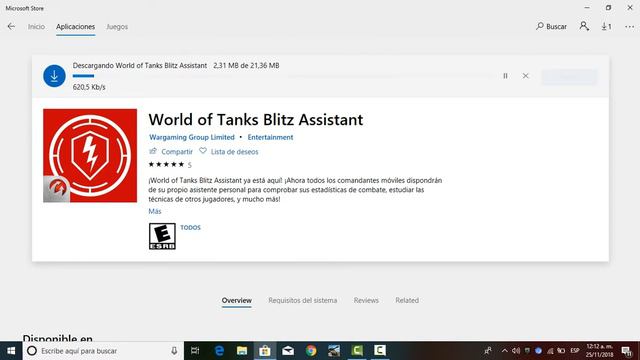Click the taskbar microphone icon

[174, 351]
